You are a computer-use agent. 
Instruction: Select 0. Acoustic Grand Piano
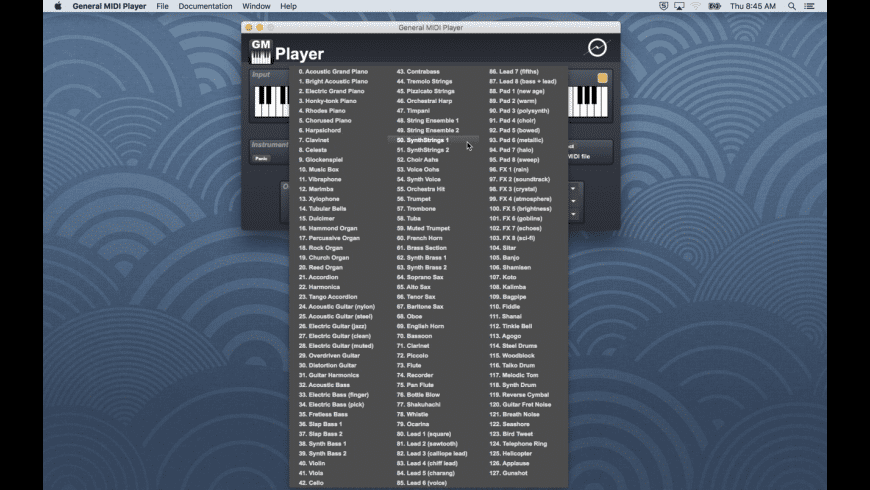333,72
